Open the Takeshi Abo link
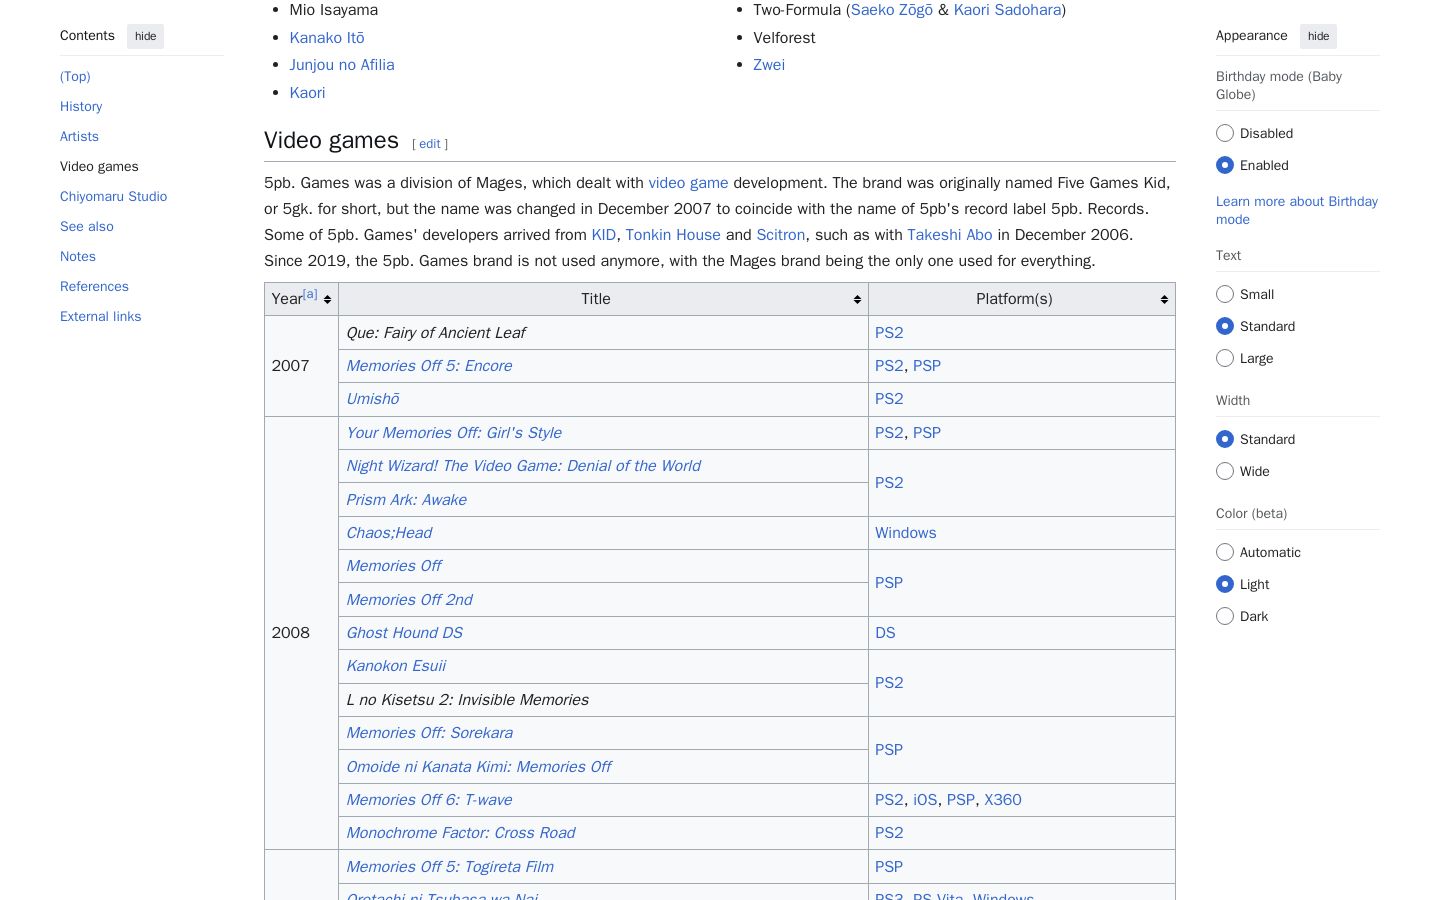Screen dimensions: 1440x900 point(950,235)
